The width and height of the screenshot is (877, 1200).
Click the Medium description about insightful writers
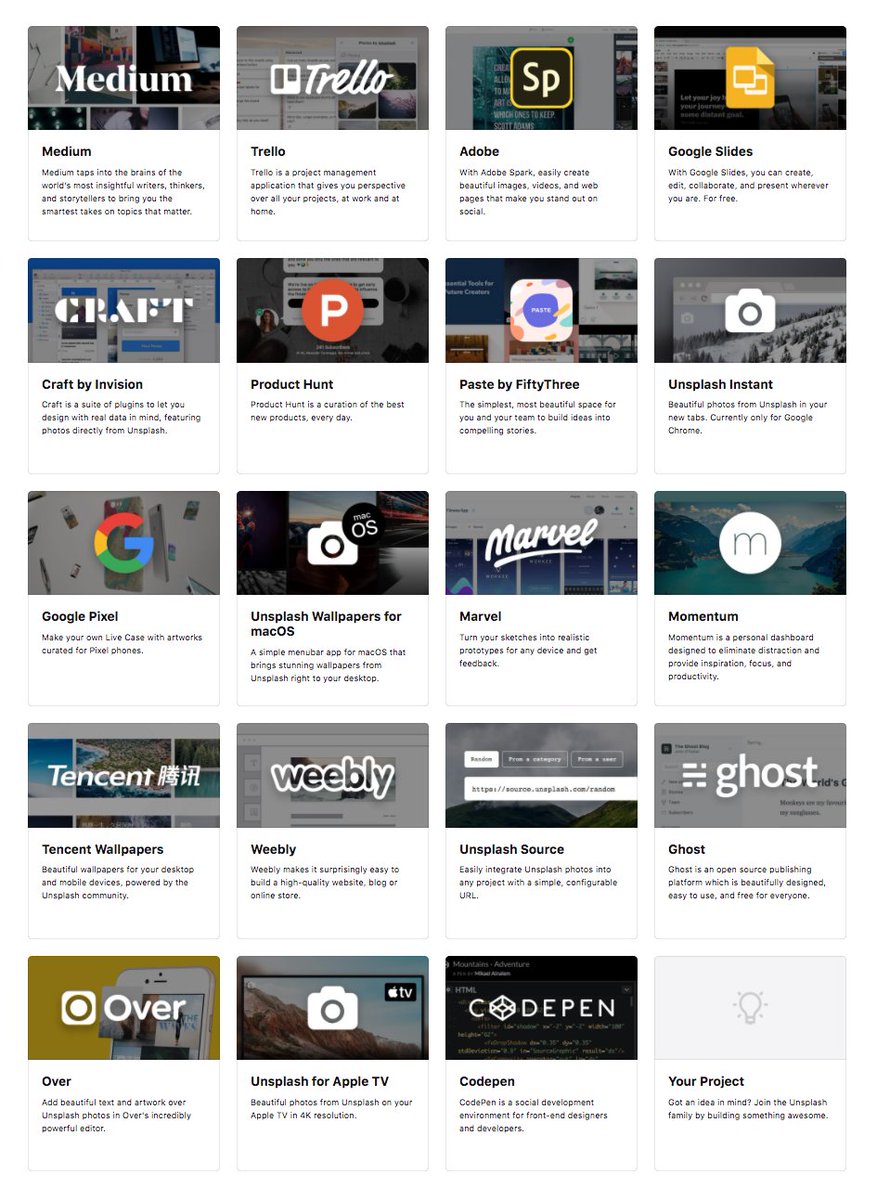pos(124,192)
